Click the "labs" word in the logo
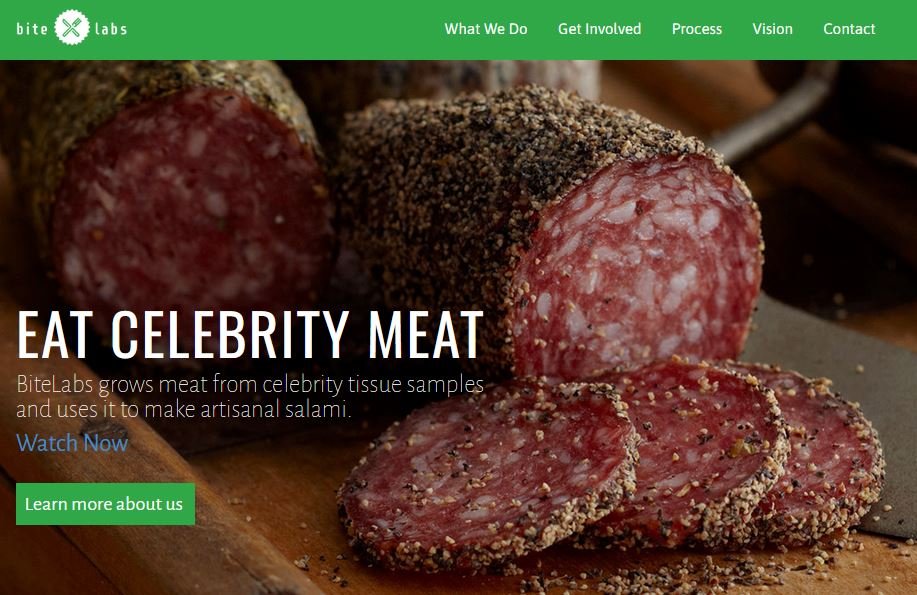 [111, 29]
